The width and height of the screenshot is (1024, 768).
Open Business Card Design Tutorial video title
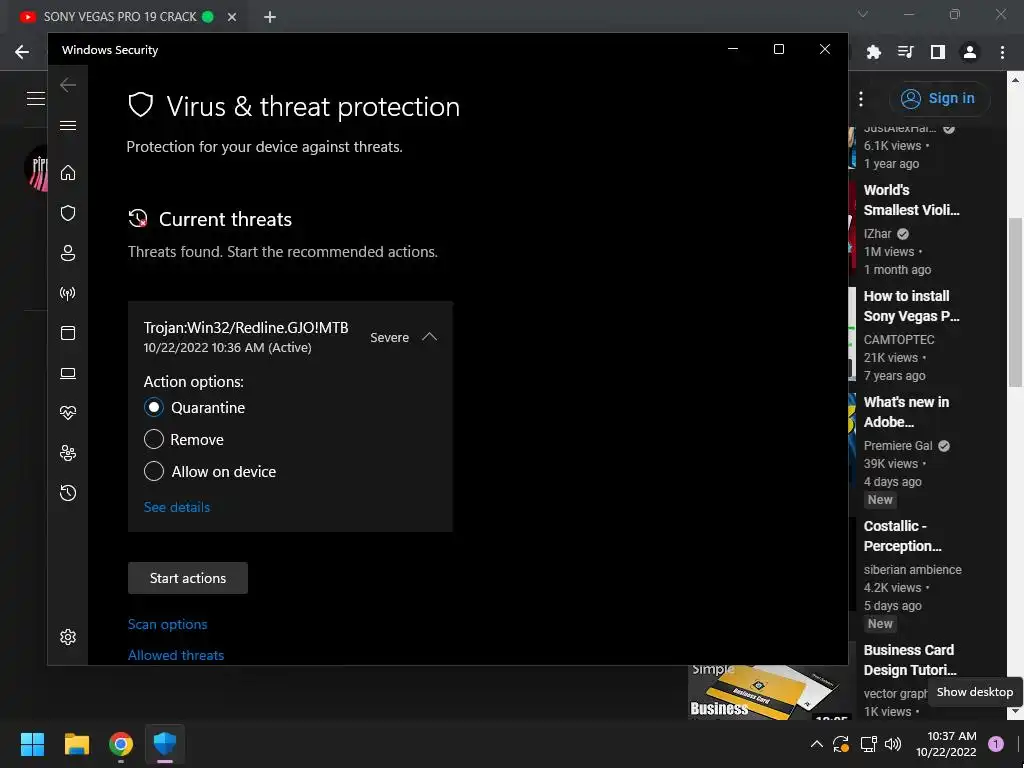click(x=910, y=660)
